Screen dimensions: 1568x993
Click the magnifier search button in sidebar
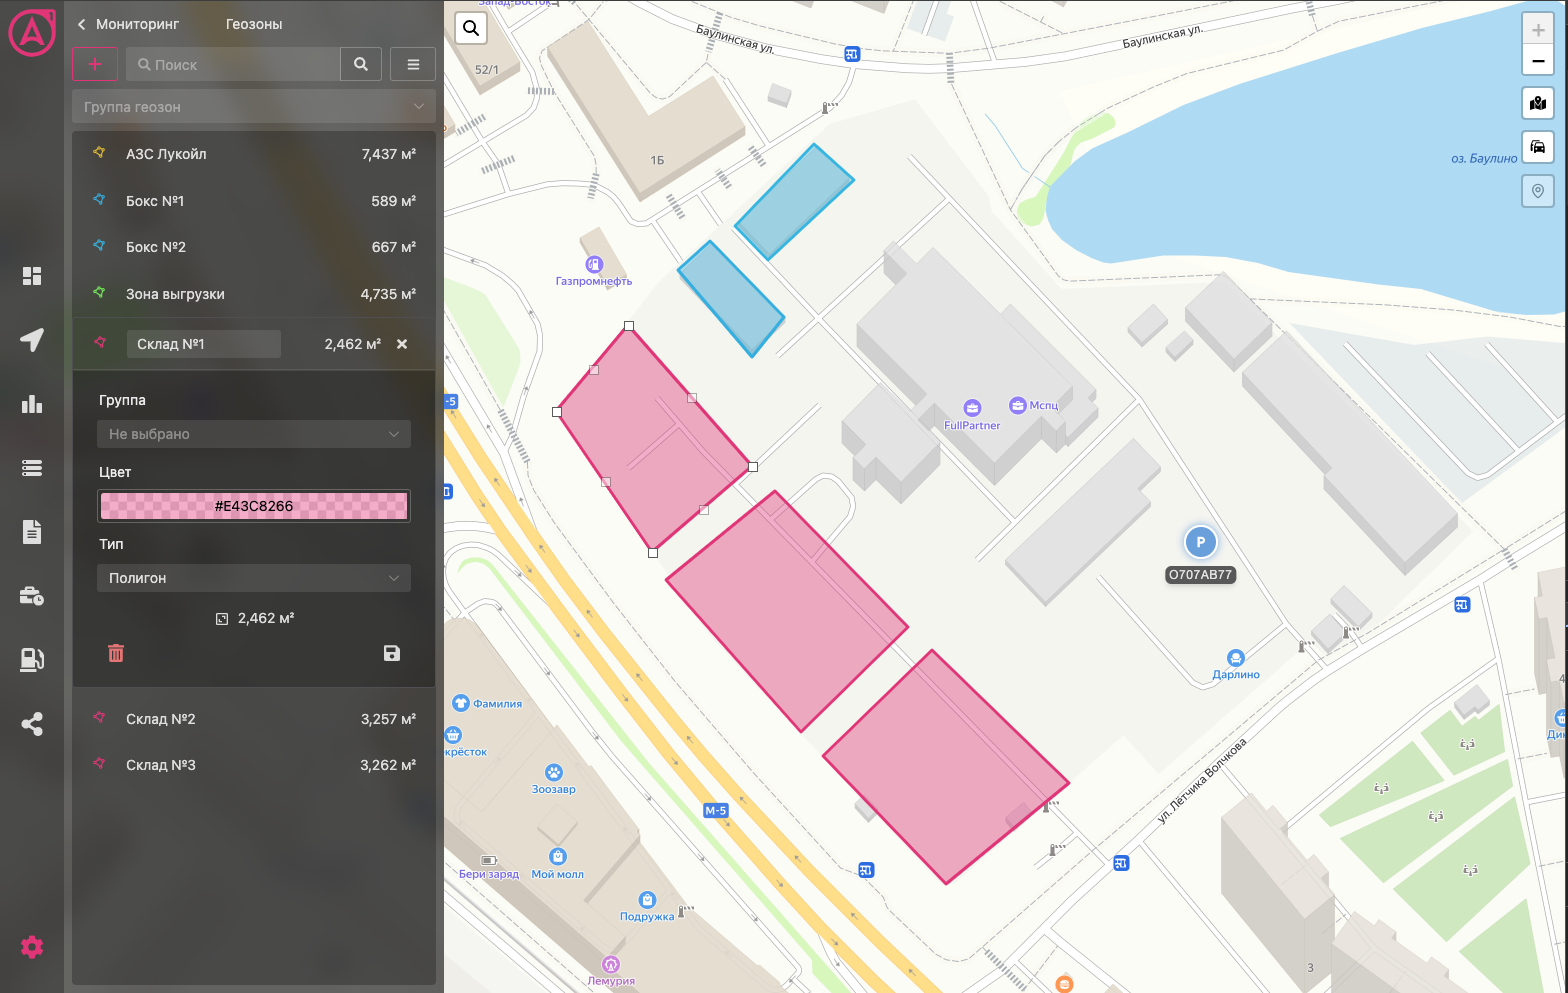pyautogui.click(x=361, y=64)
